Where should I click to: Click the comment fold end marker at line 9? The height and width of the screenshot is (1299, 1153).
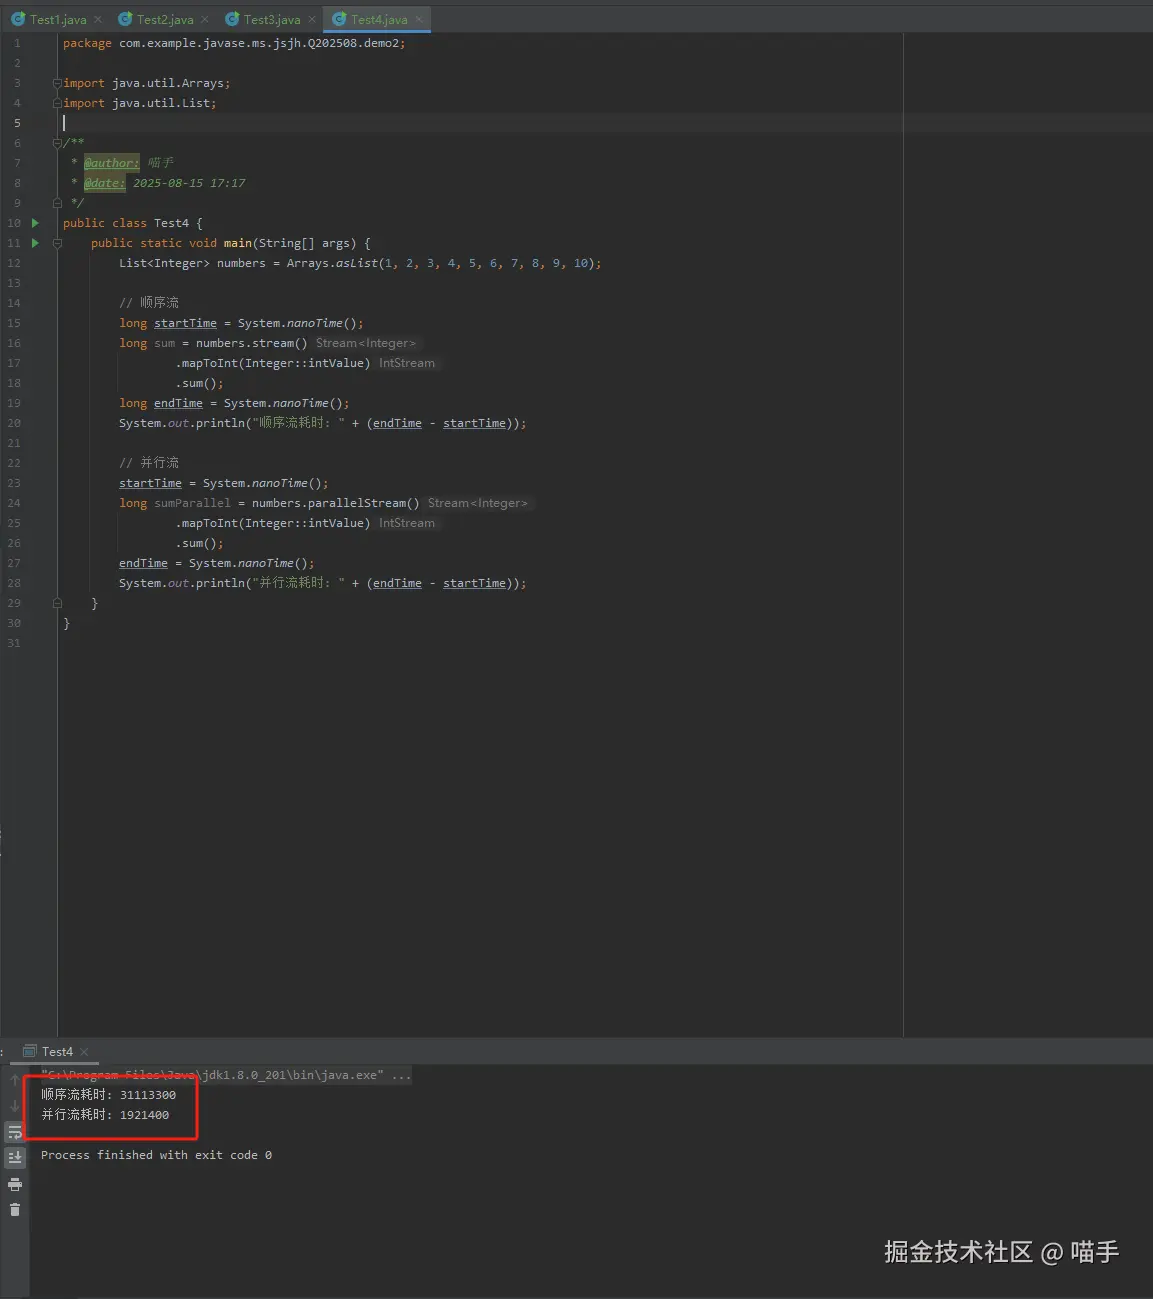coord(57,203)
